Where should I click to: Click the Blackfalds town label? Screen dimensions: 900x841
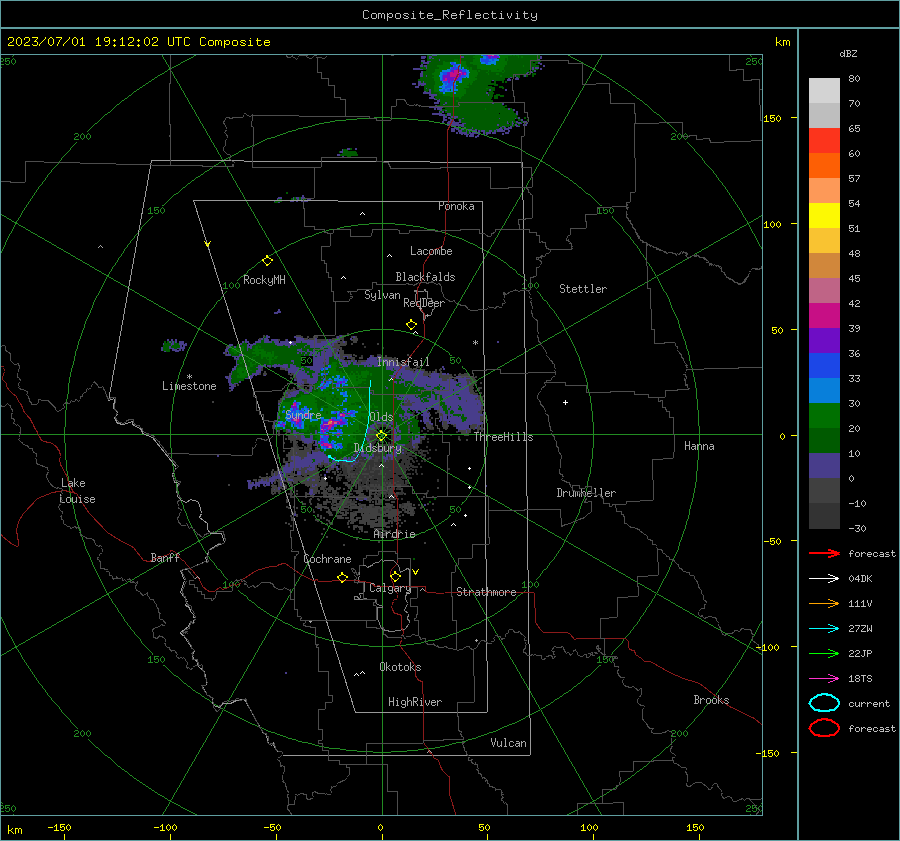425,277
